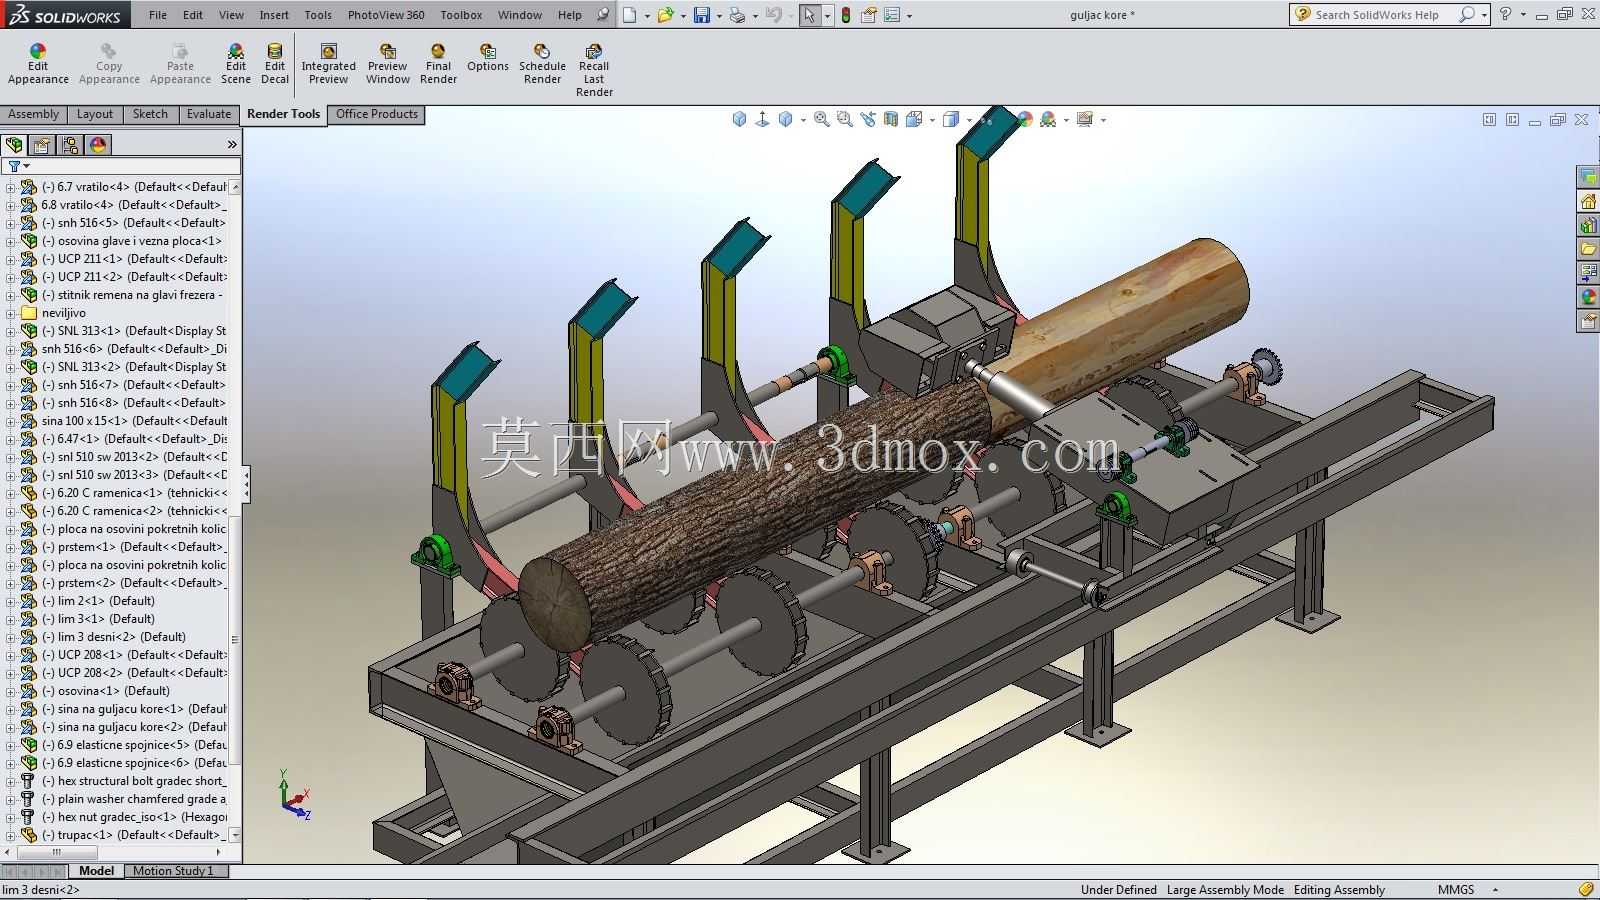The width and height of the screenshot is (1600, 900).
Task: Open PhotoView 360 Options
Action: coord(488,58)
